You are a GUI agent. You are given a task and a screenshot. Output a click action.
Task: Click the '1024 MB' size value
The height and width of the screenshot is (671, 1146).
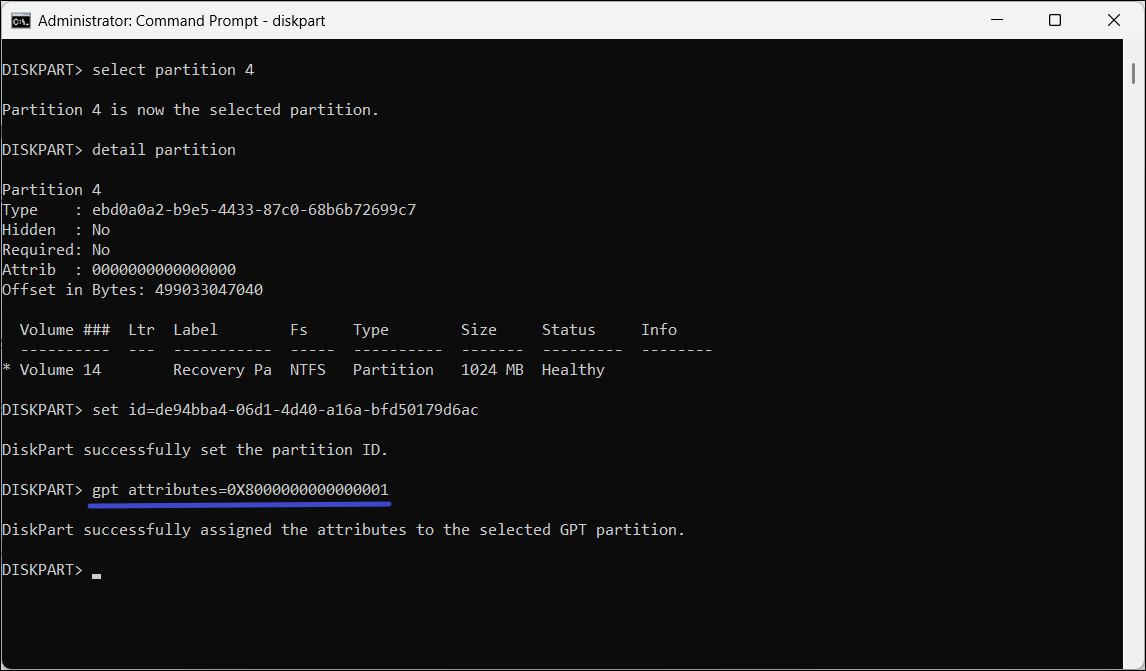point(492,370)
